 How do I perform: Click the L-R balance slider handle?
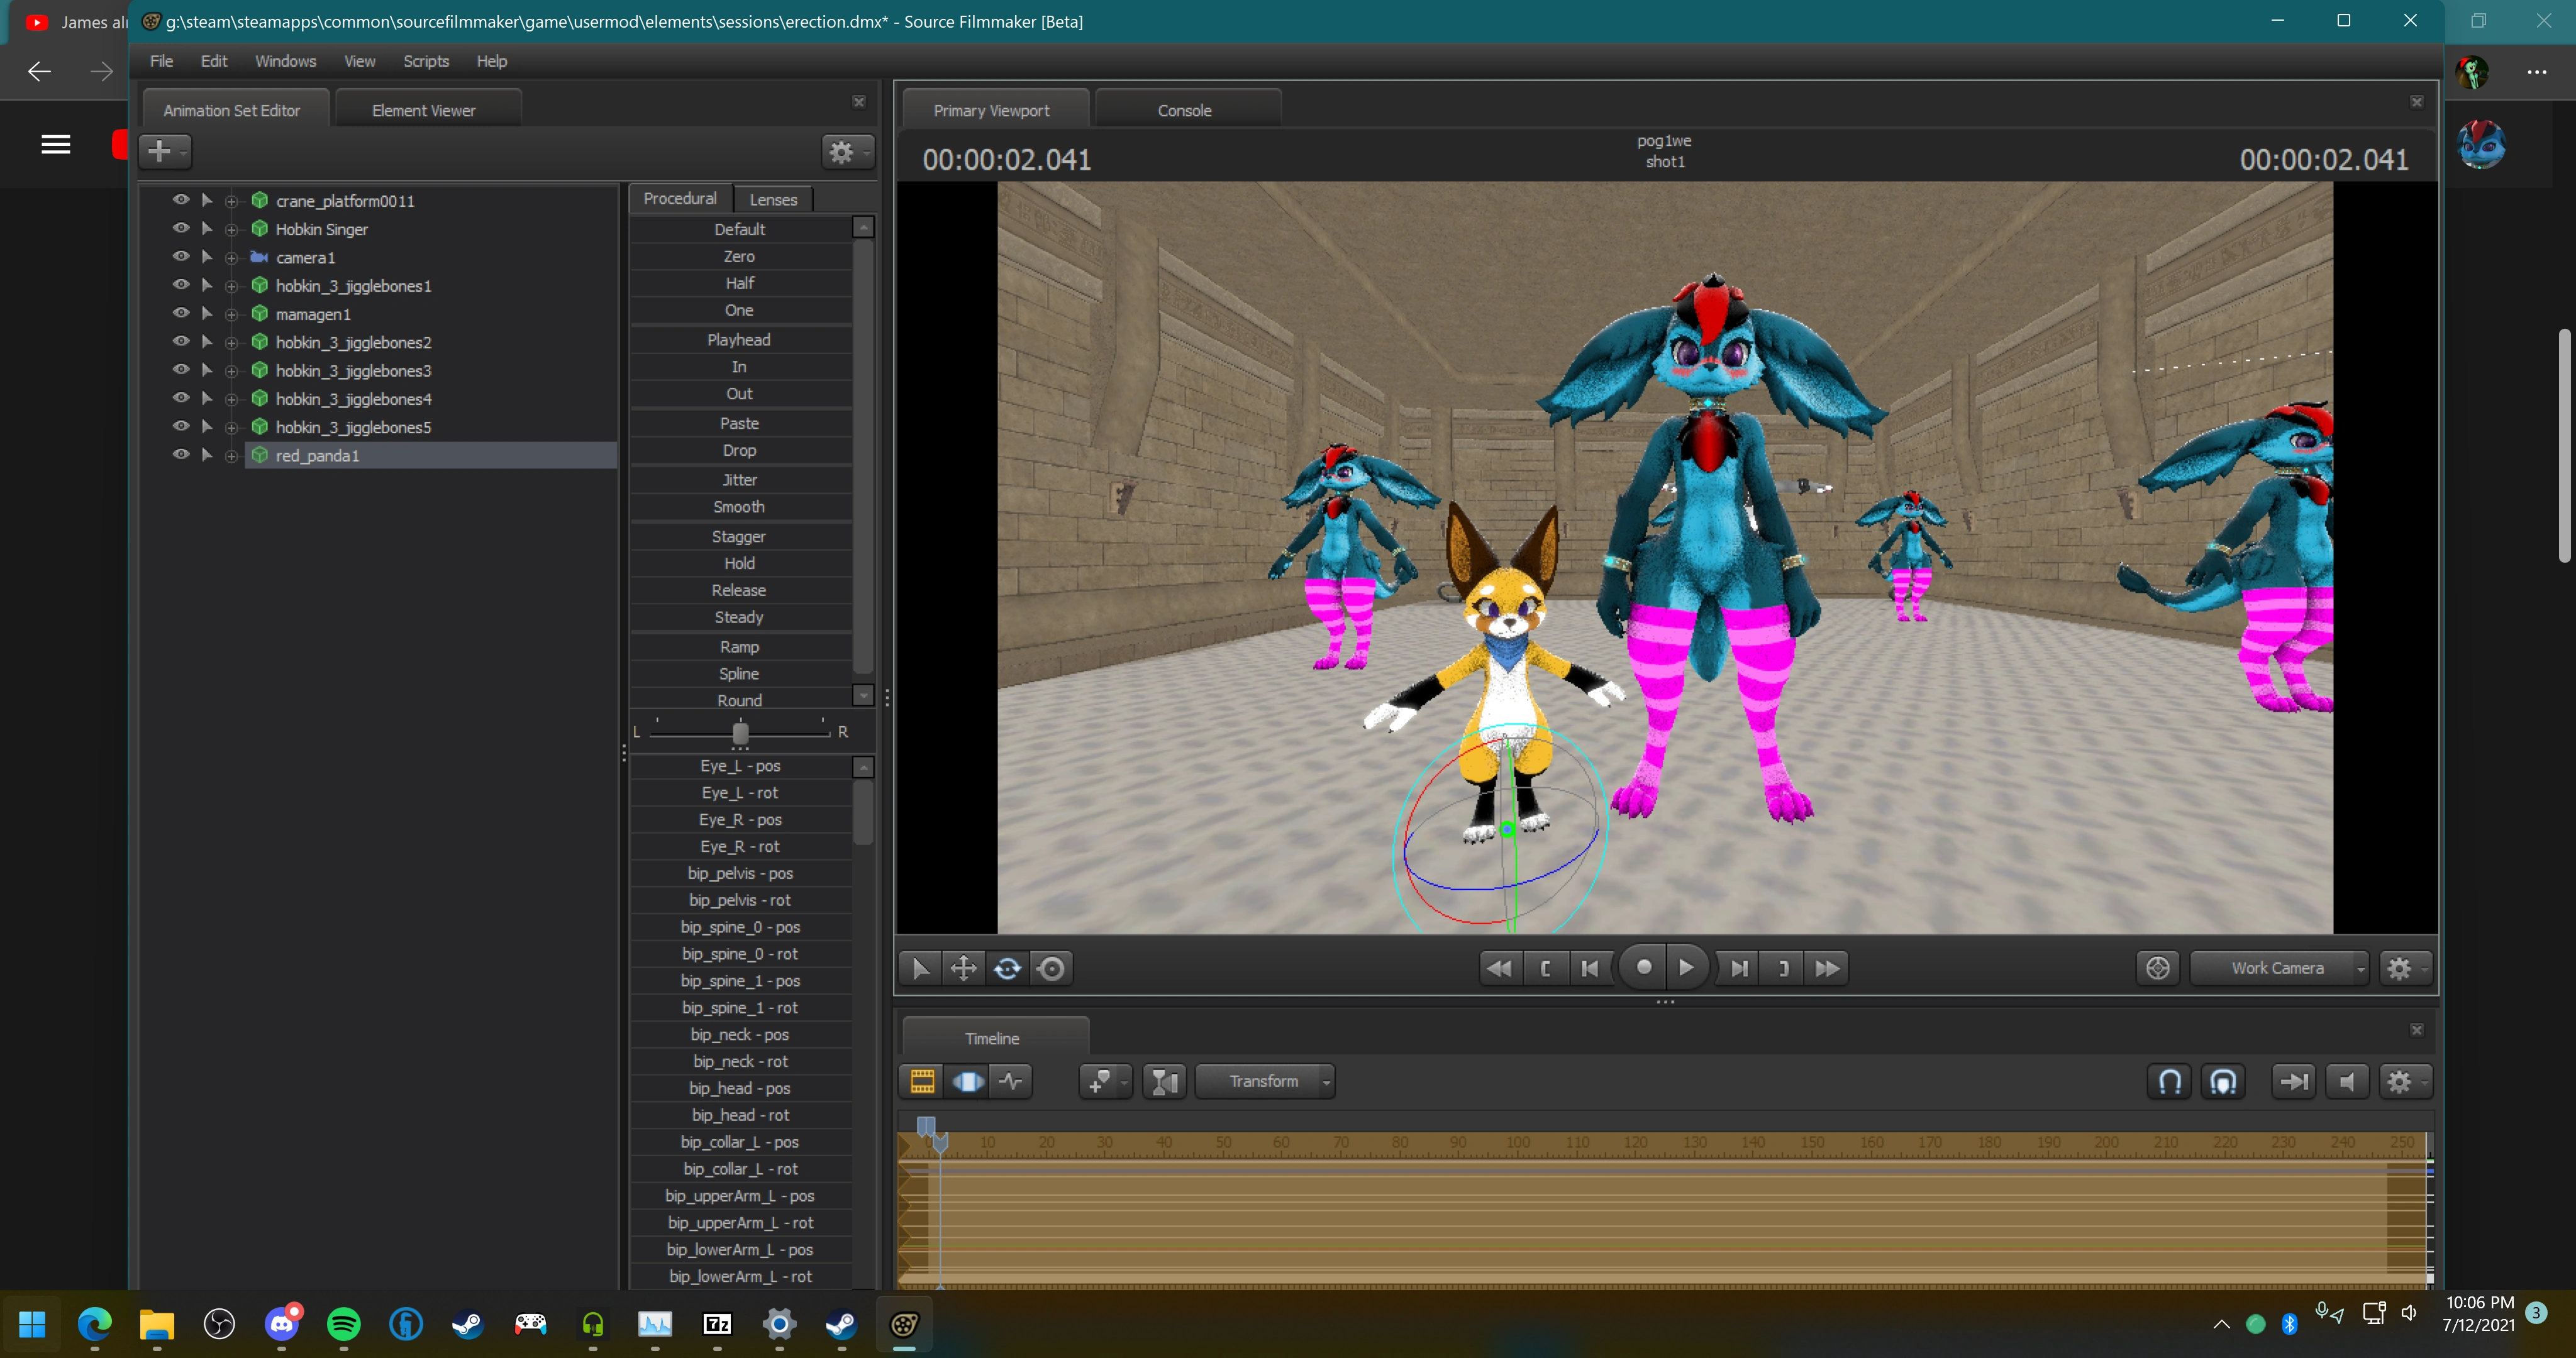(740, 733)
